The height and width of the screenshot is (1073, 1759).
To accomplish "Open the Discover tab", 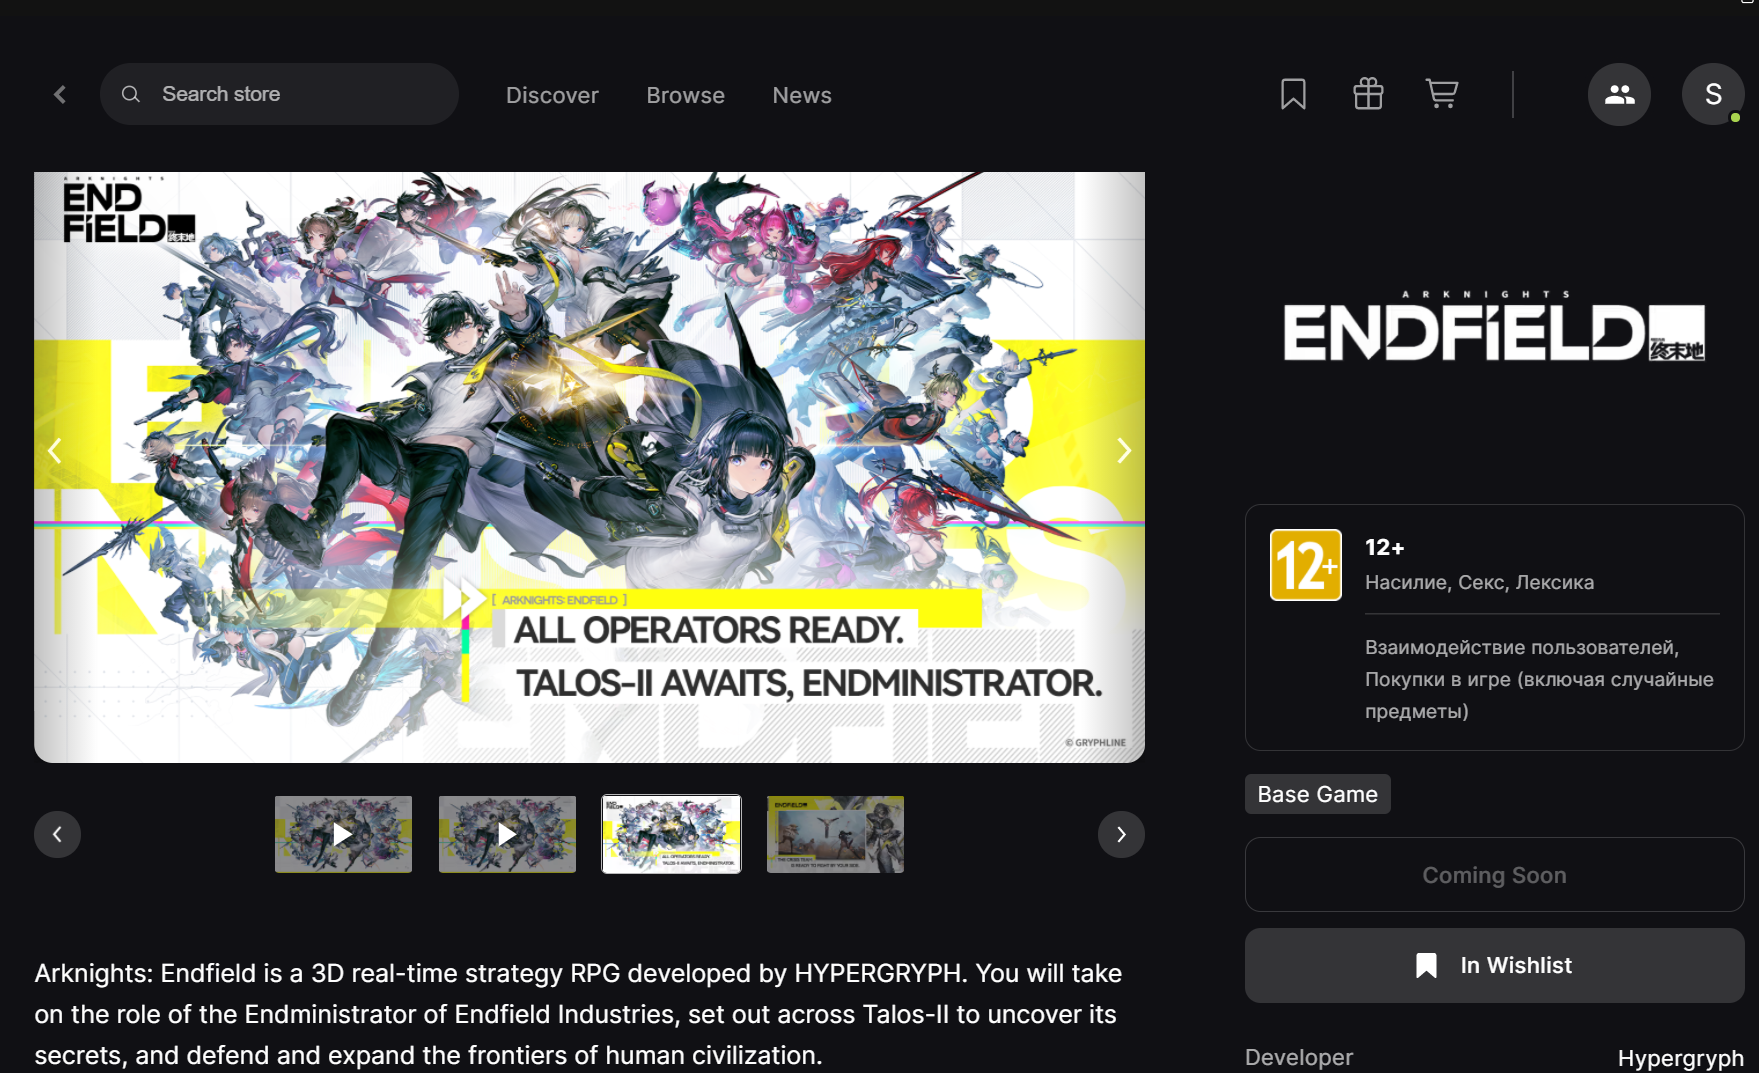I will coord(552,95).
